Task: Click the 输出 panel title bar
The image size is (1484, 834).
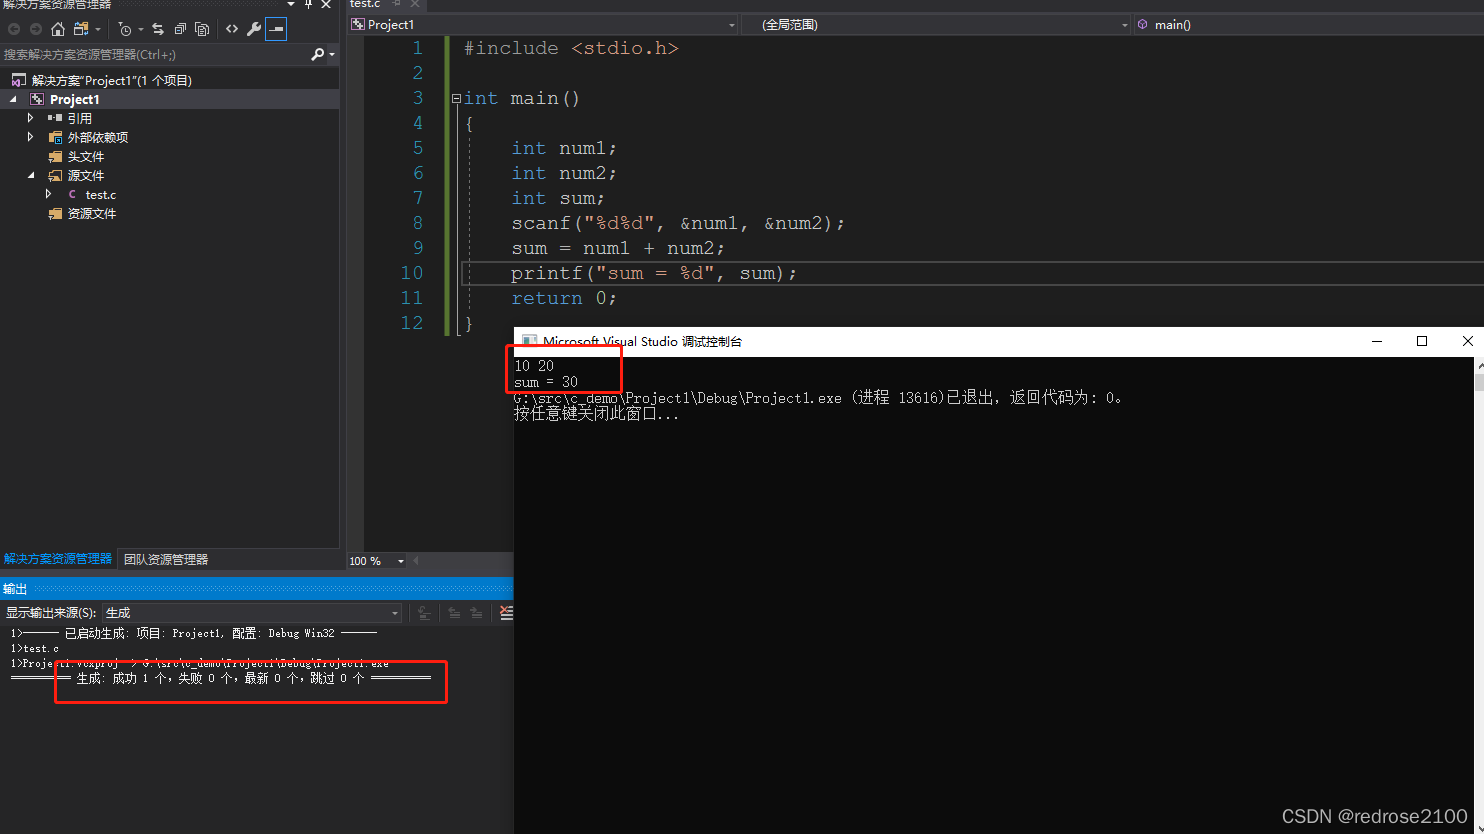Action: pyautogui.click(x=256, y=589)
